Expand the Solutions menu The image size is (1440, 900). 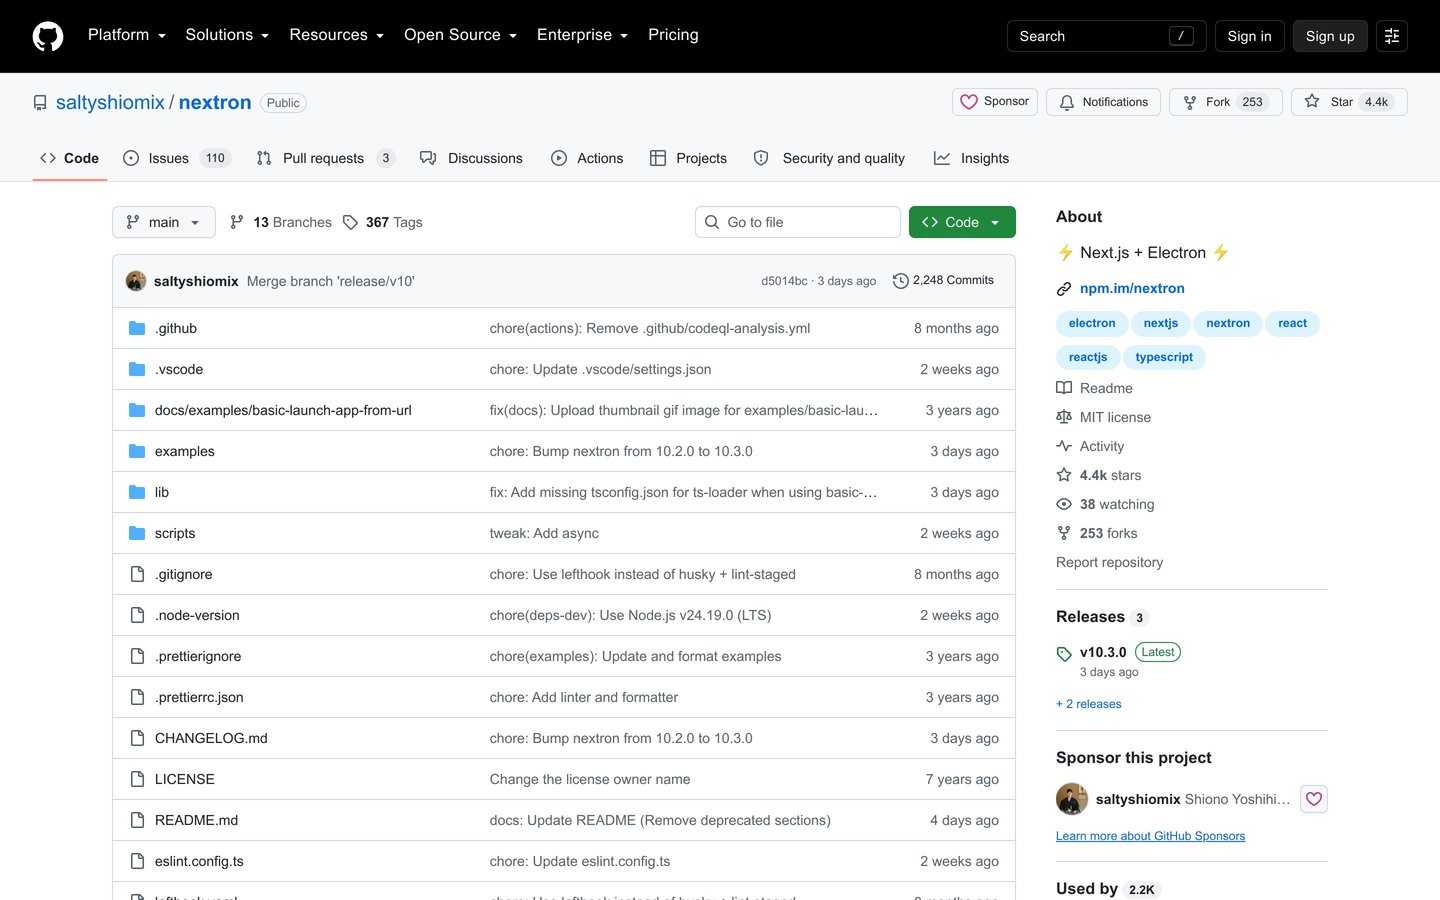227,35
